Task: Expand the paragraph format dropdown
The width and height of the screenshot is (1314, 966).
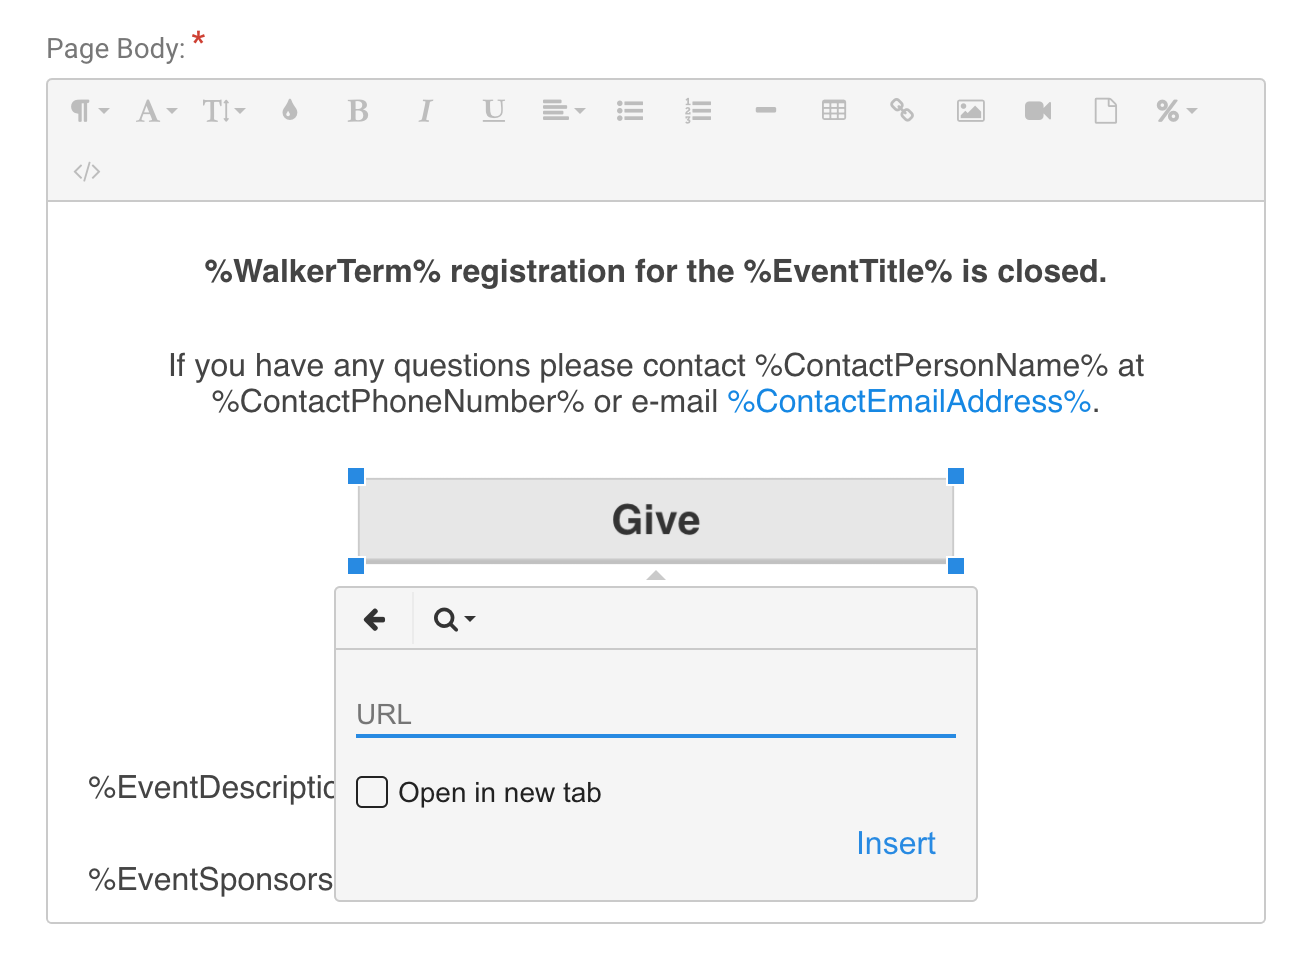Action: point(89,111)
